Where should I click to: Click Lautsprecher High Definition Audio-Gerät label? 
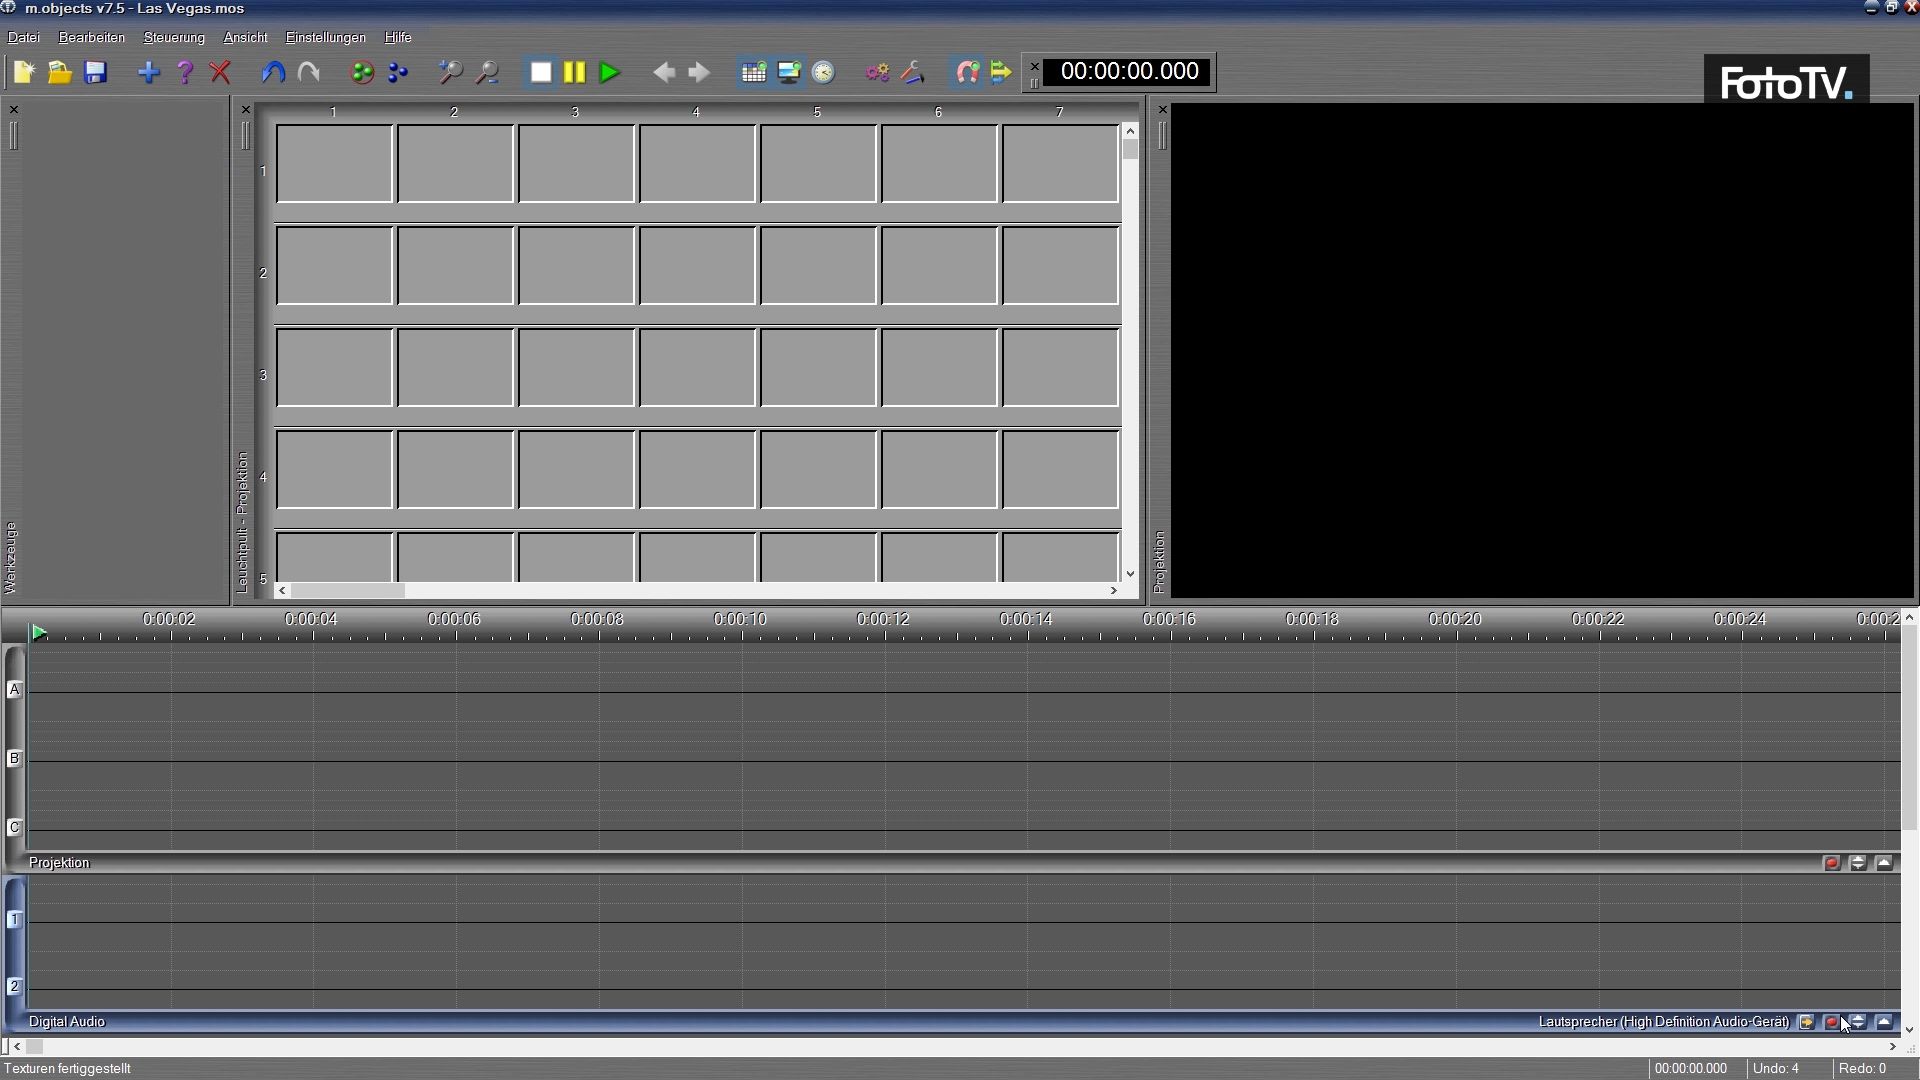point(1664,1022)
